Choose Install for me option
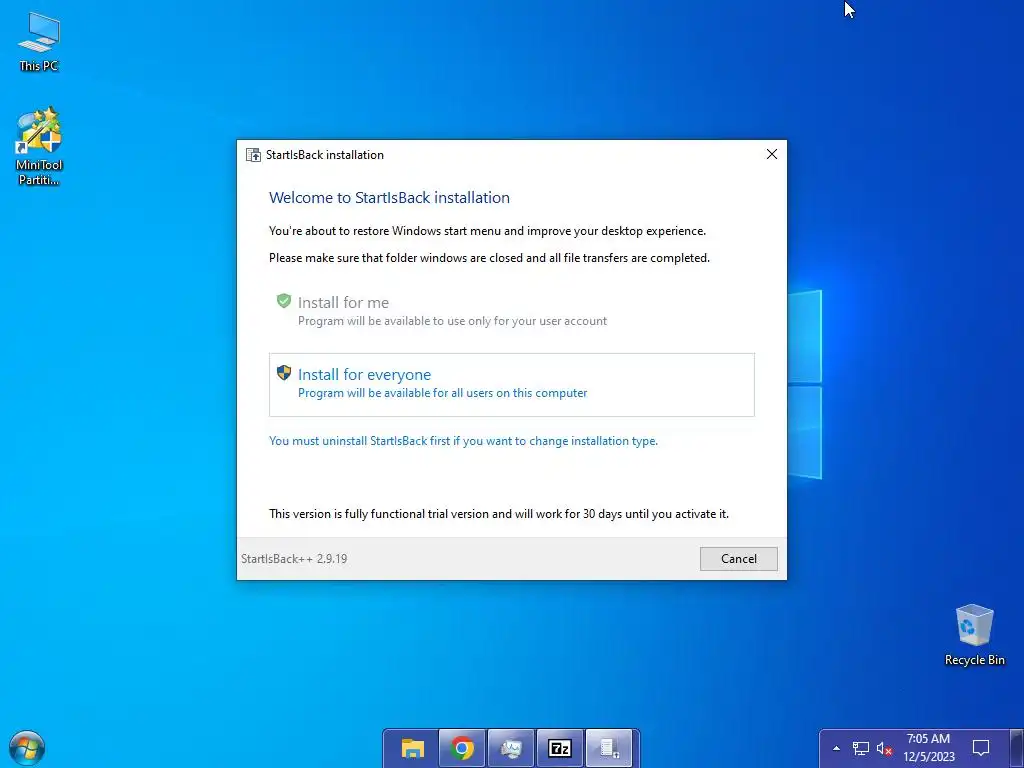 pos(511,311)
